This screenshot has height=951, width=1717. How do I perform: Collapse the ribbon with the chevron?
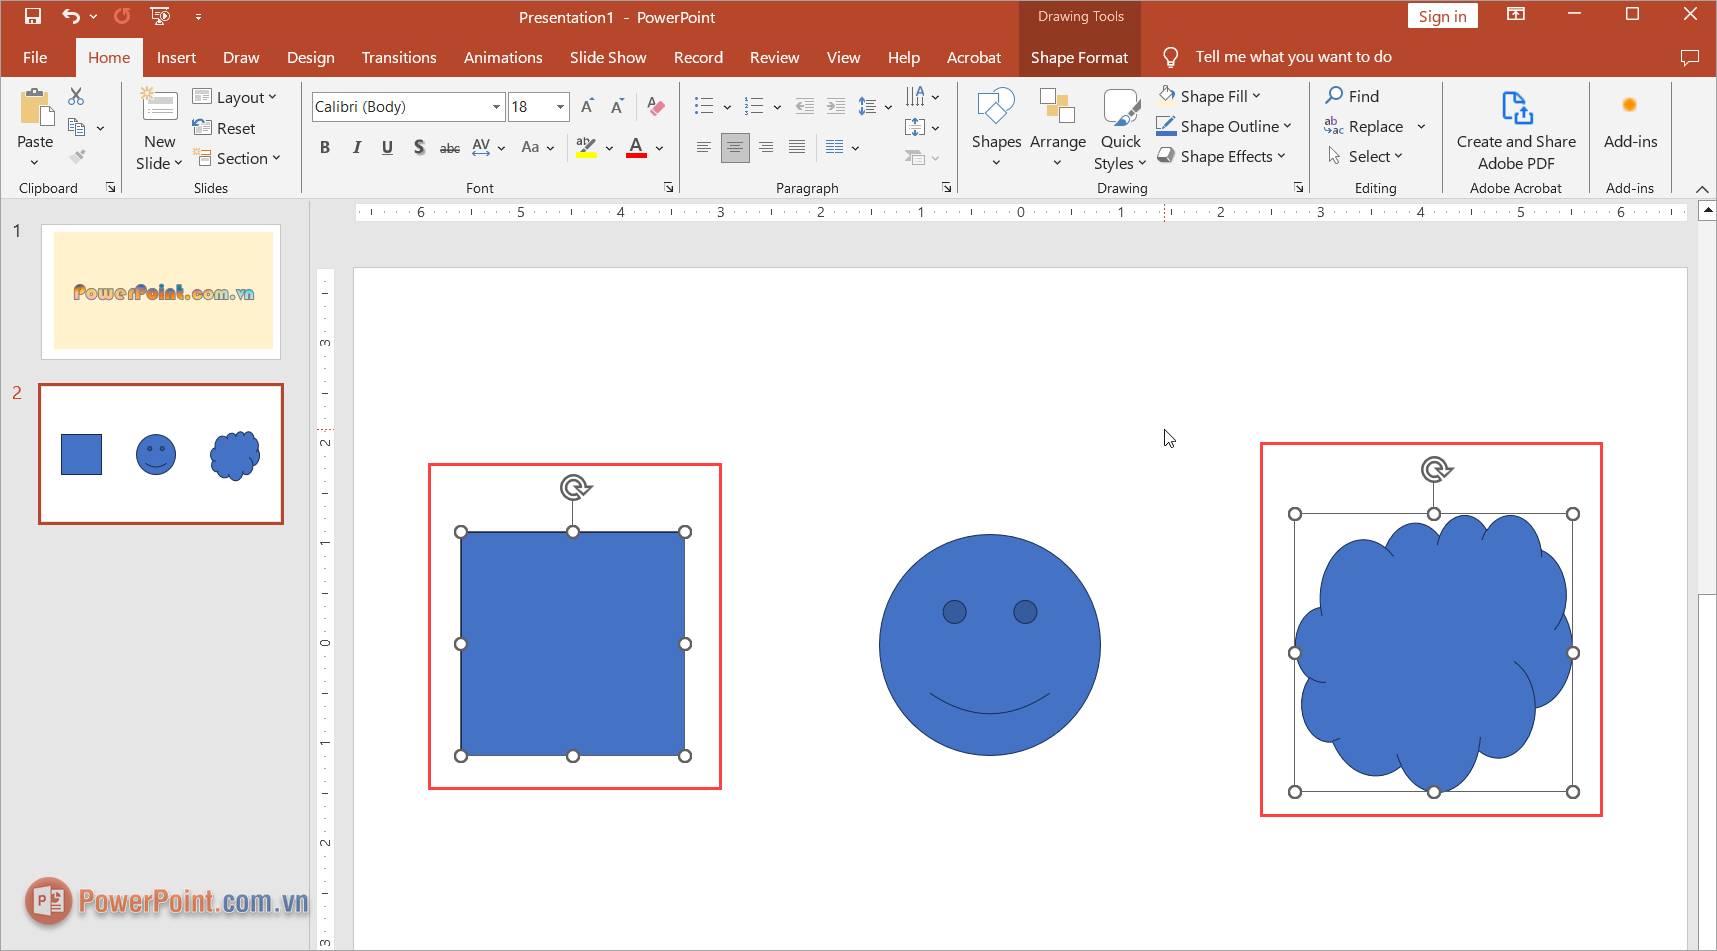[x=1702, y=189]
